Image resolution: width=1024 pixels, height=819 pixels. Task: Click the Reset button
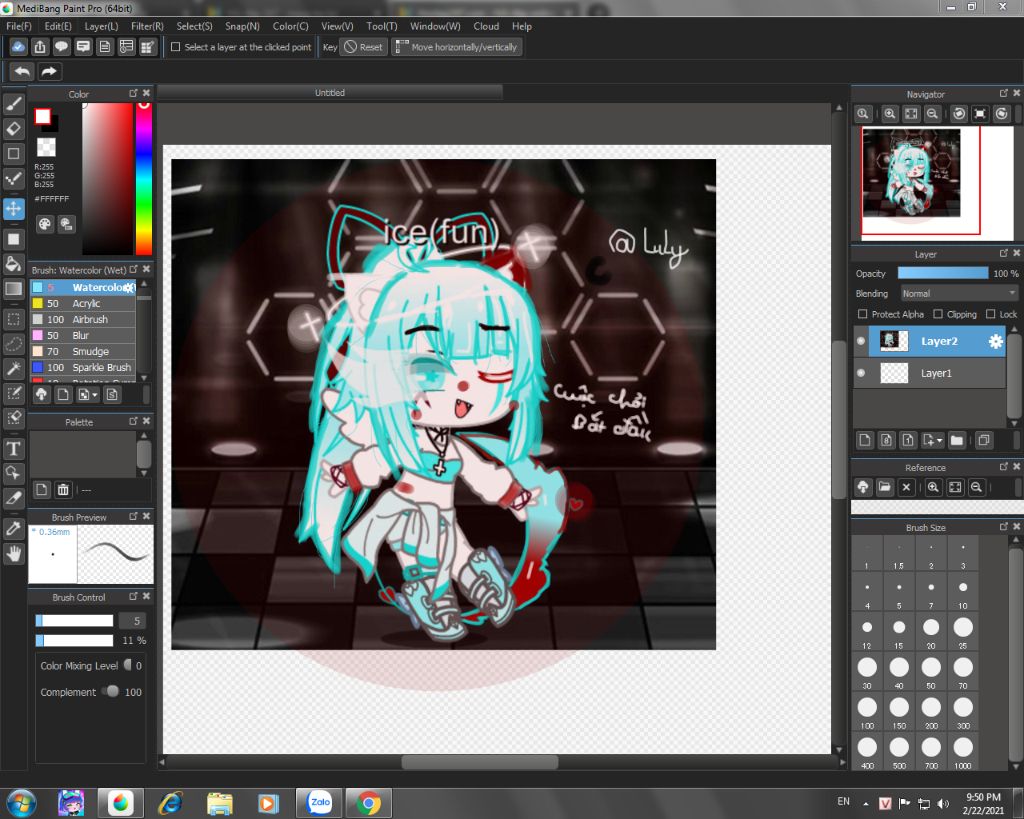364,47
